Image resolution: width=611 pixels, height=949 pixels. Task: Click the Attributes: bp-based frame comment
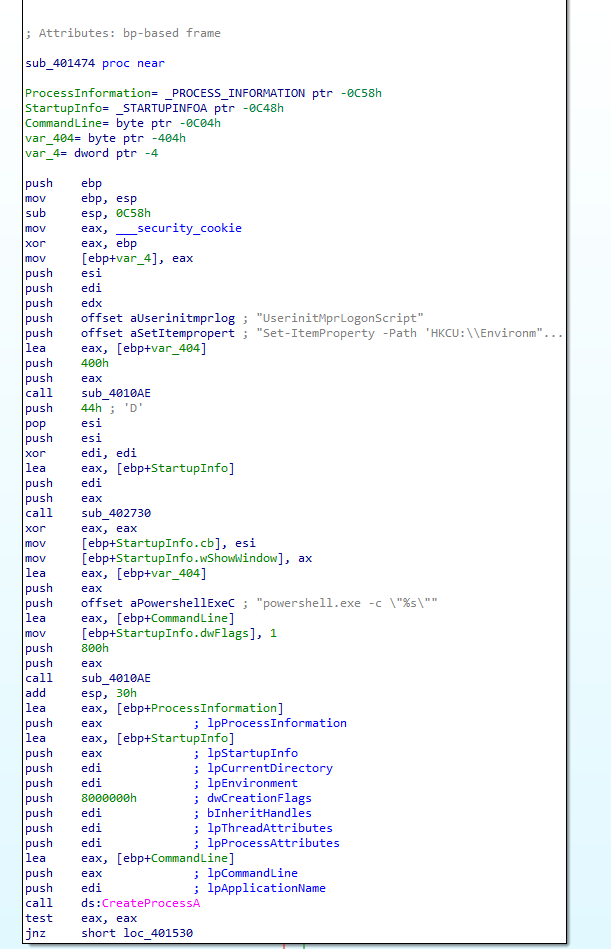[x=123, y=33]
